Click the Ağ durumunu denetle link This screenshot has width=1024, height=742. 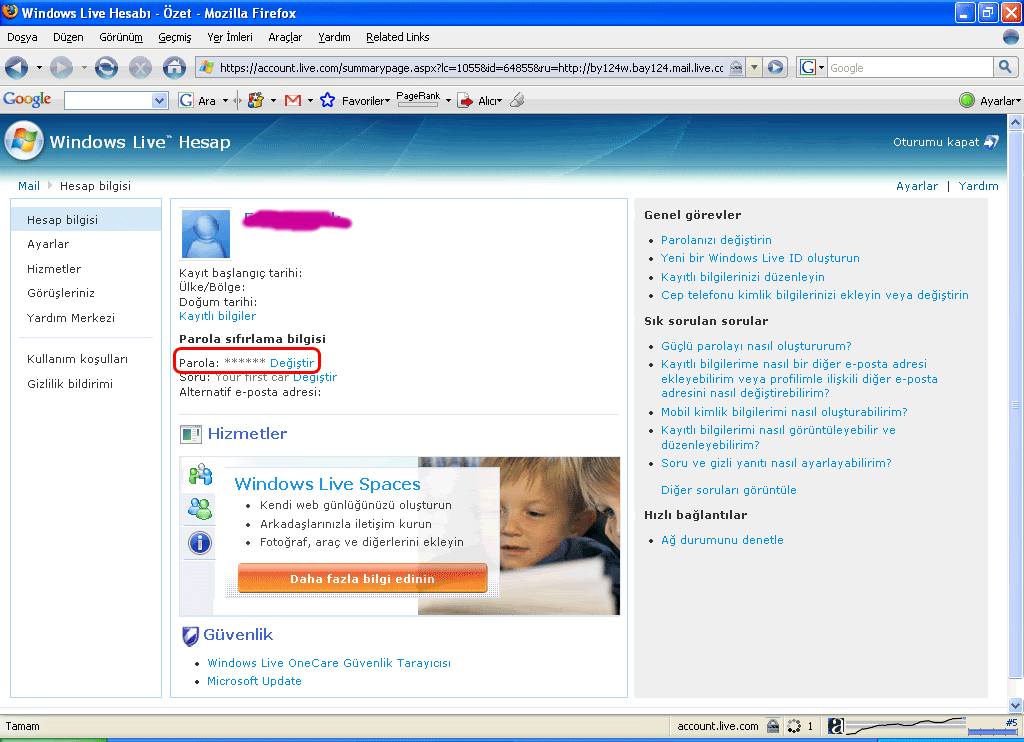(722, 540)
